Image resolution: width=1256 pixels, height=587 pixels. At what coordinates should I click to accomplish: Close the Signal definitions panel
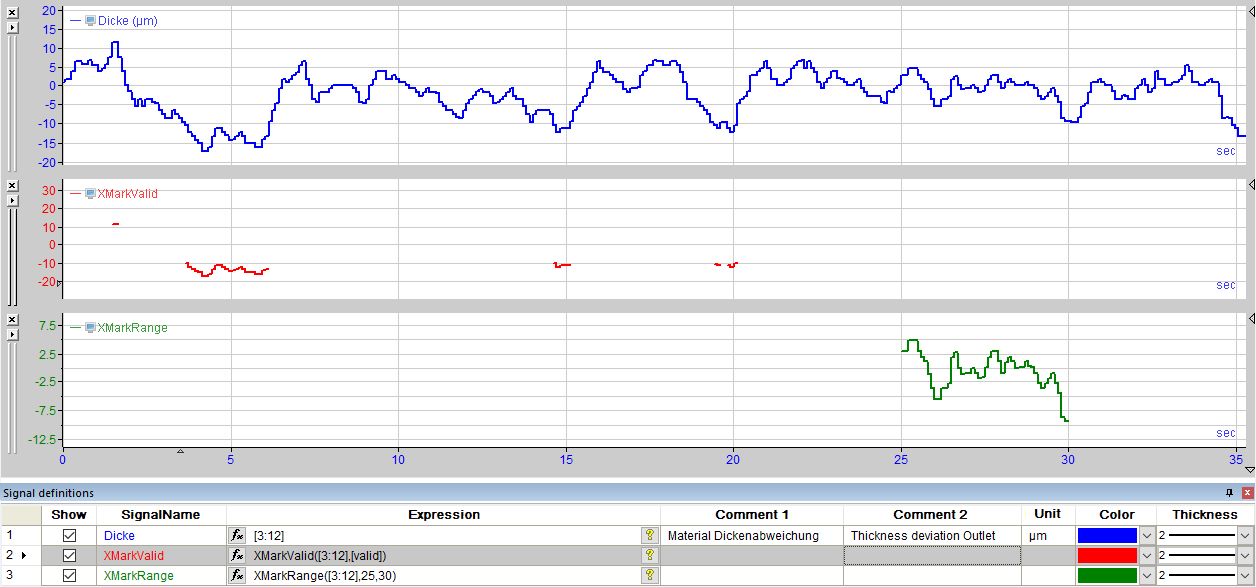[x=1247, y=493]
